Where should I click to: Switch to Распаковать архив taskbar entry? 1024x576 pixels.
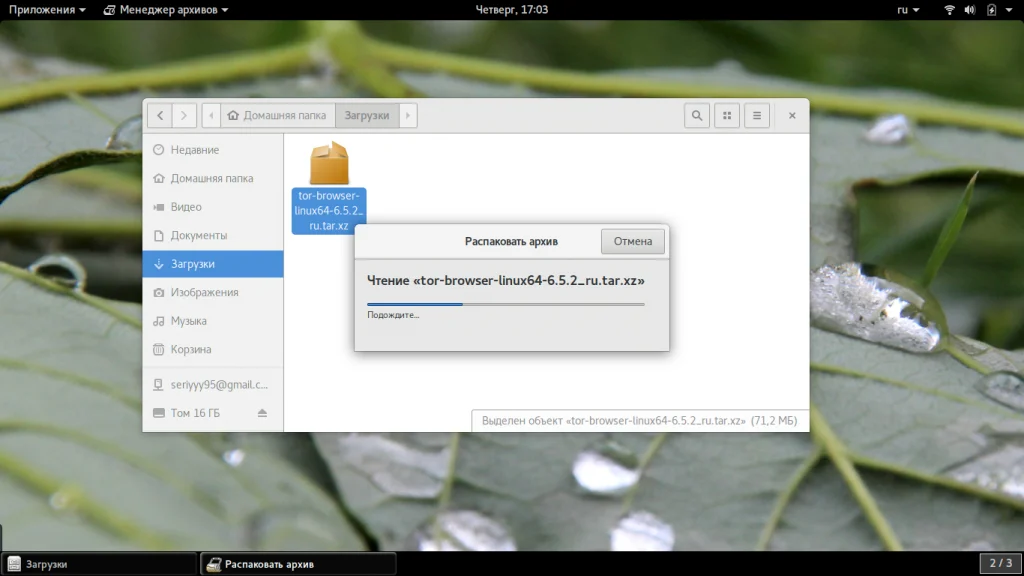[x=298, y=564]
